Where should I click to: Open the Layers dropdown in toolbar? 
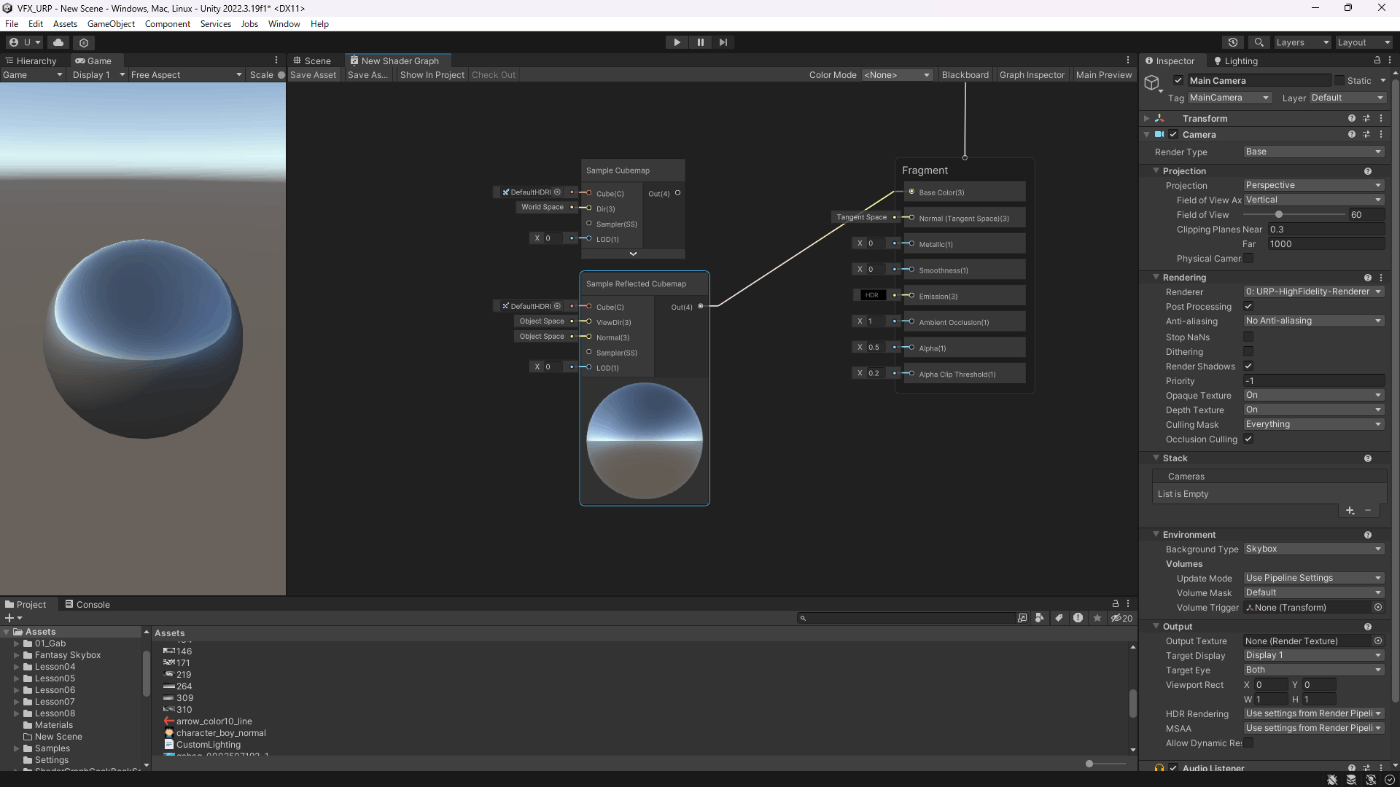1302,42
